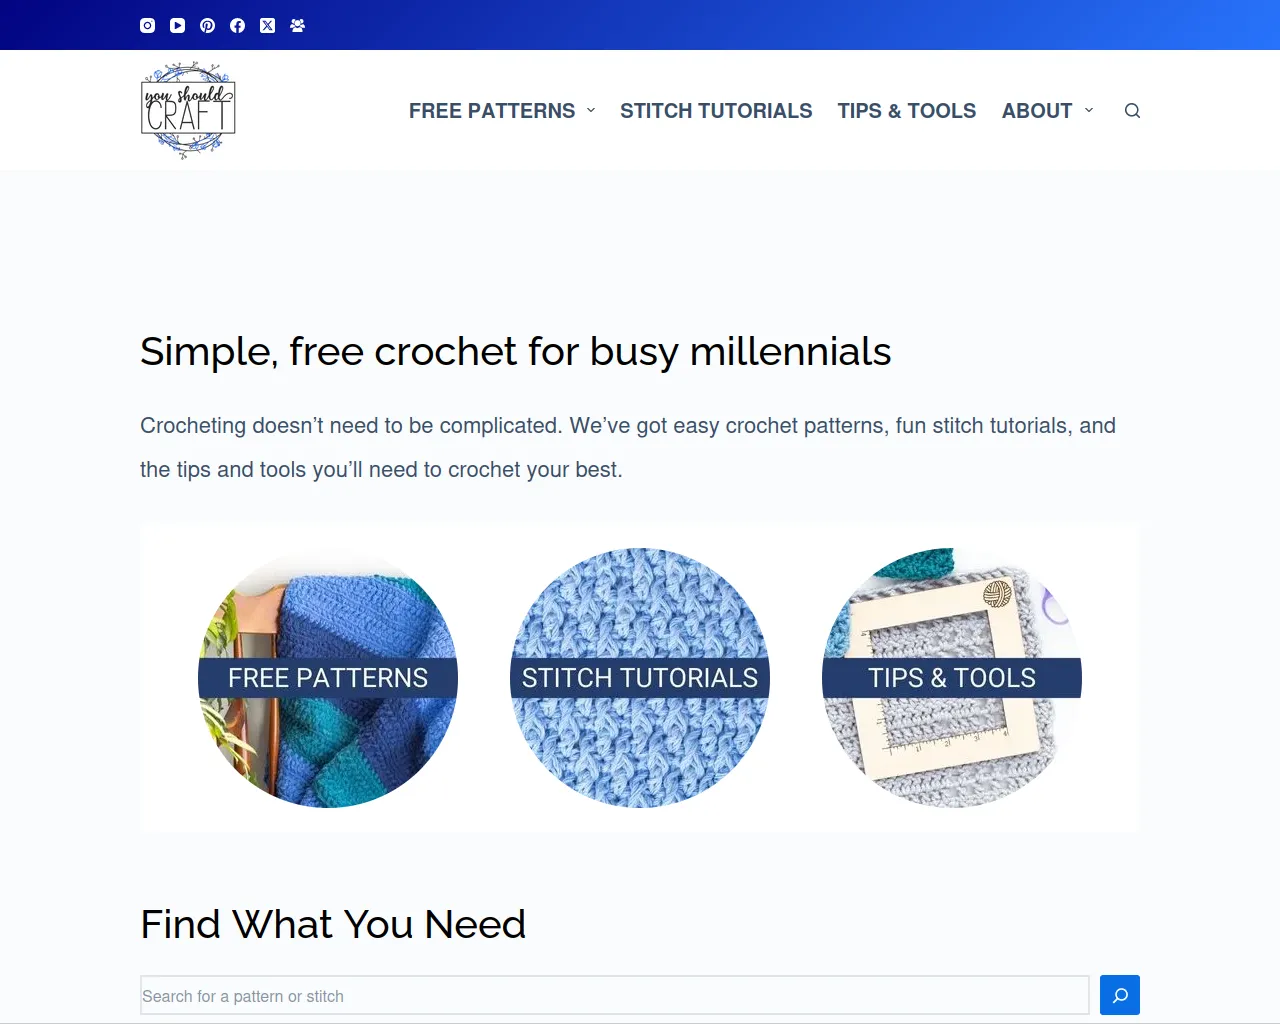Open the STITCH TUTORIALS circular image
Image resolution: width=1280 pixels, height=1024 pixels.
pos(639,677)
